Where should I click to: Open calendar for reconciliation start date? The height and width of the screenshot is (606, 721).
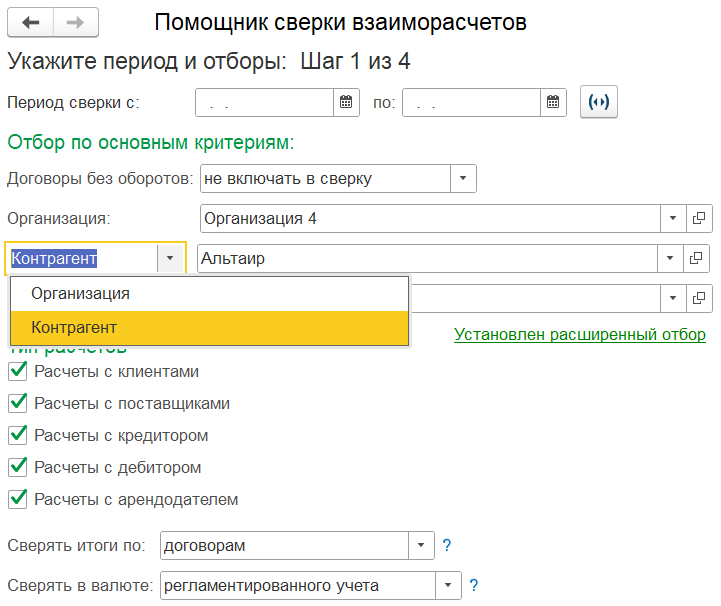tap(346, 102)
